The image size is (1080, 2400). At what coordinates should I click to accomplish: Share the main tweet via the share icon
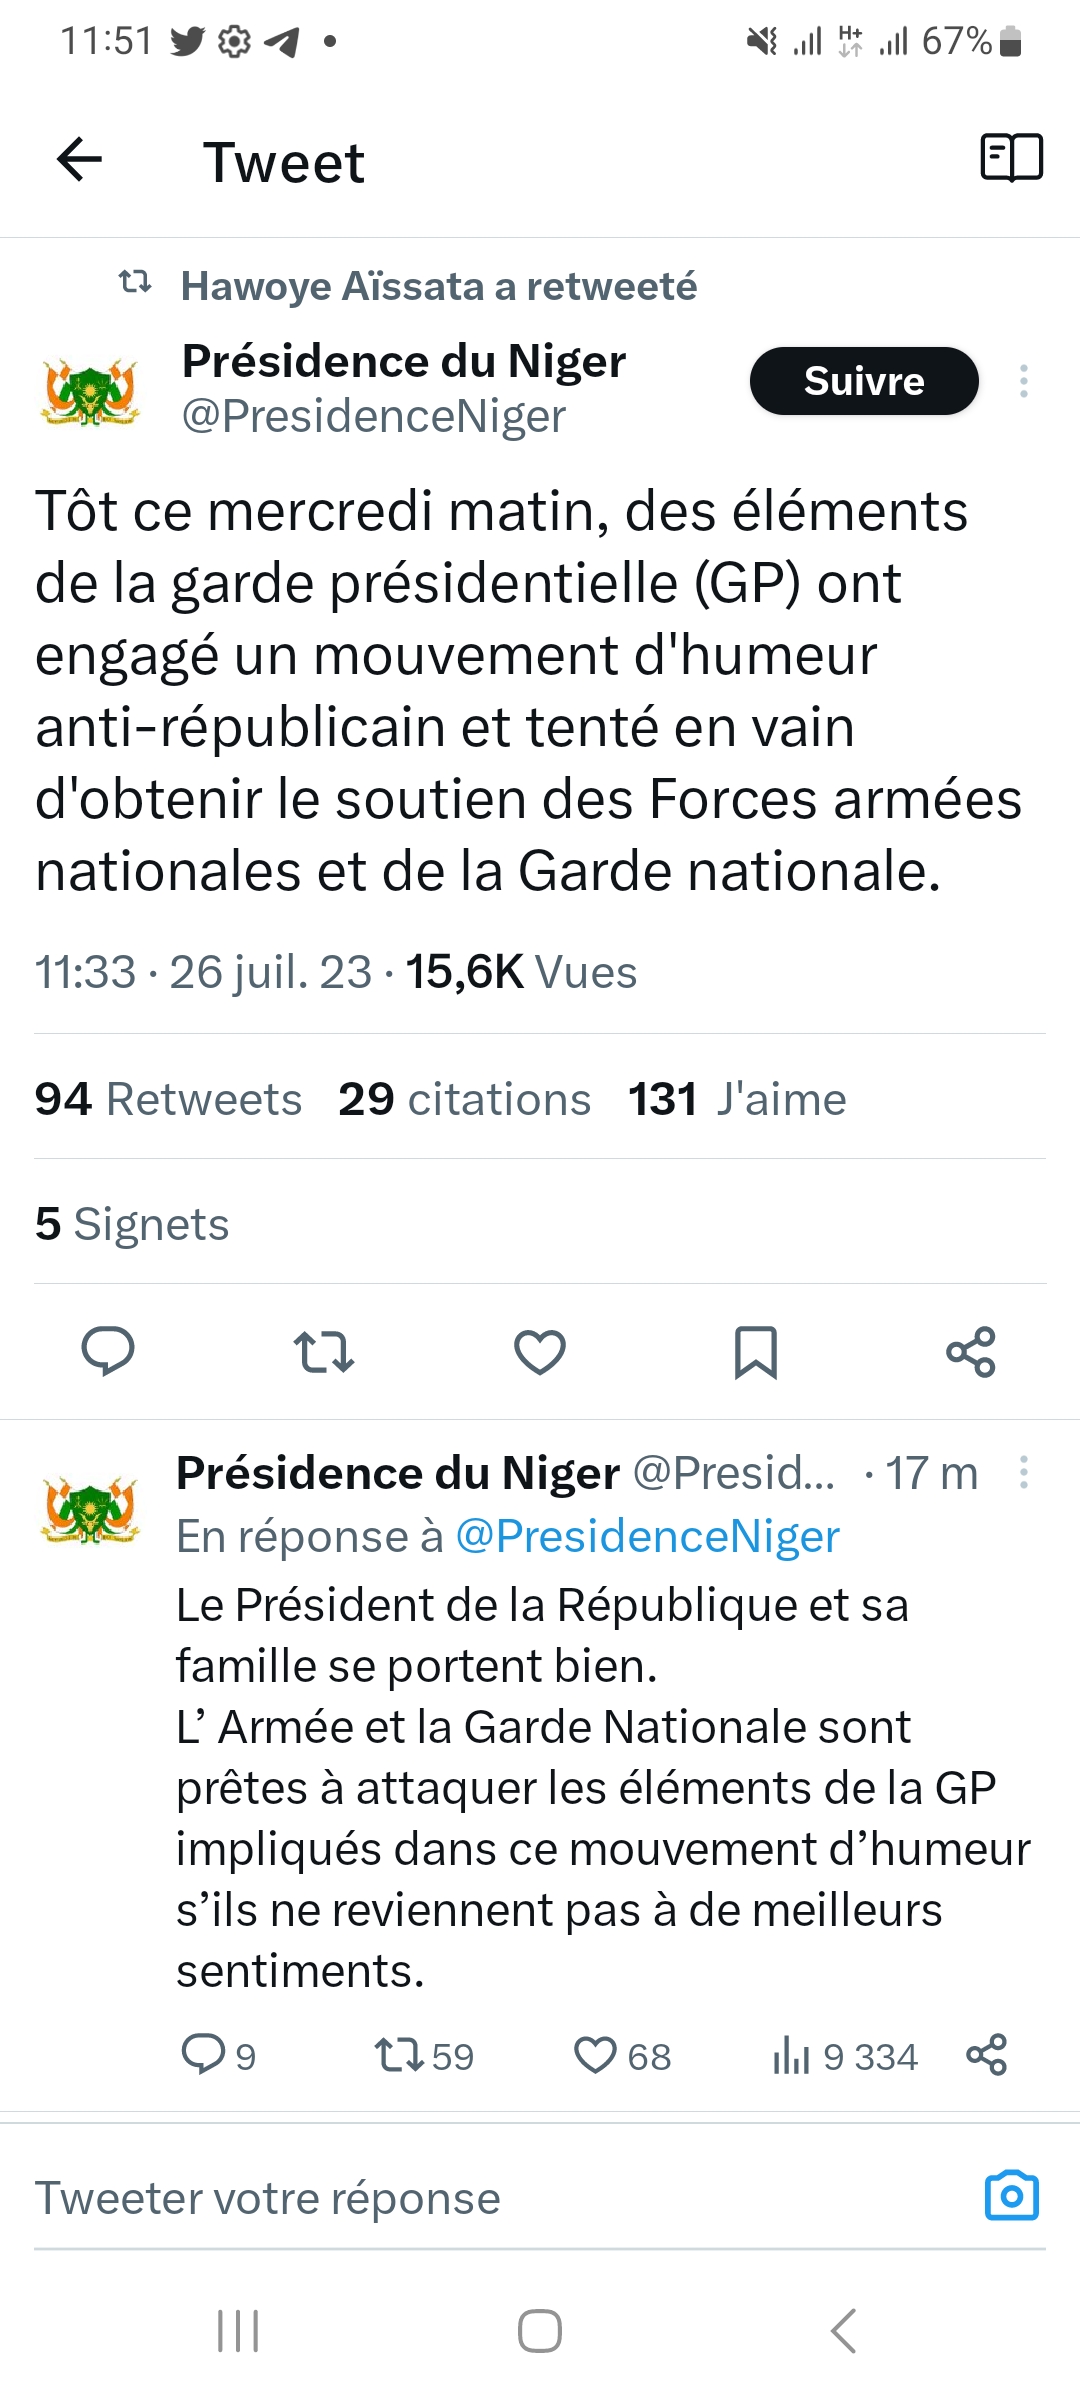tap(971, 1354)
